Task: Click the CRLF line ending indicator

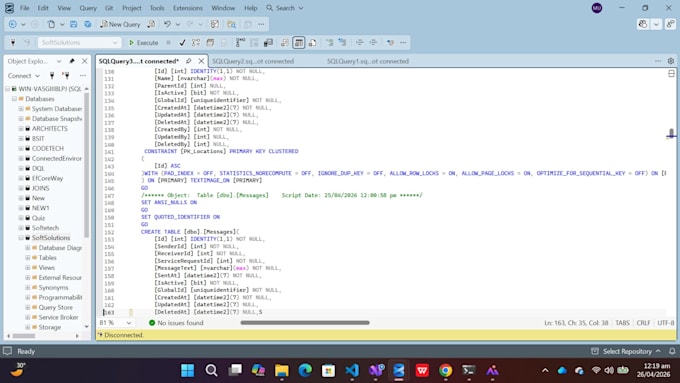Action: [x=643, y=323]
